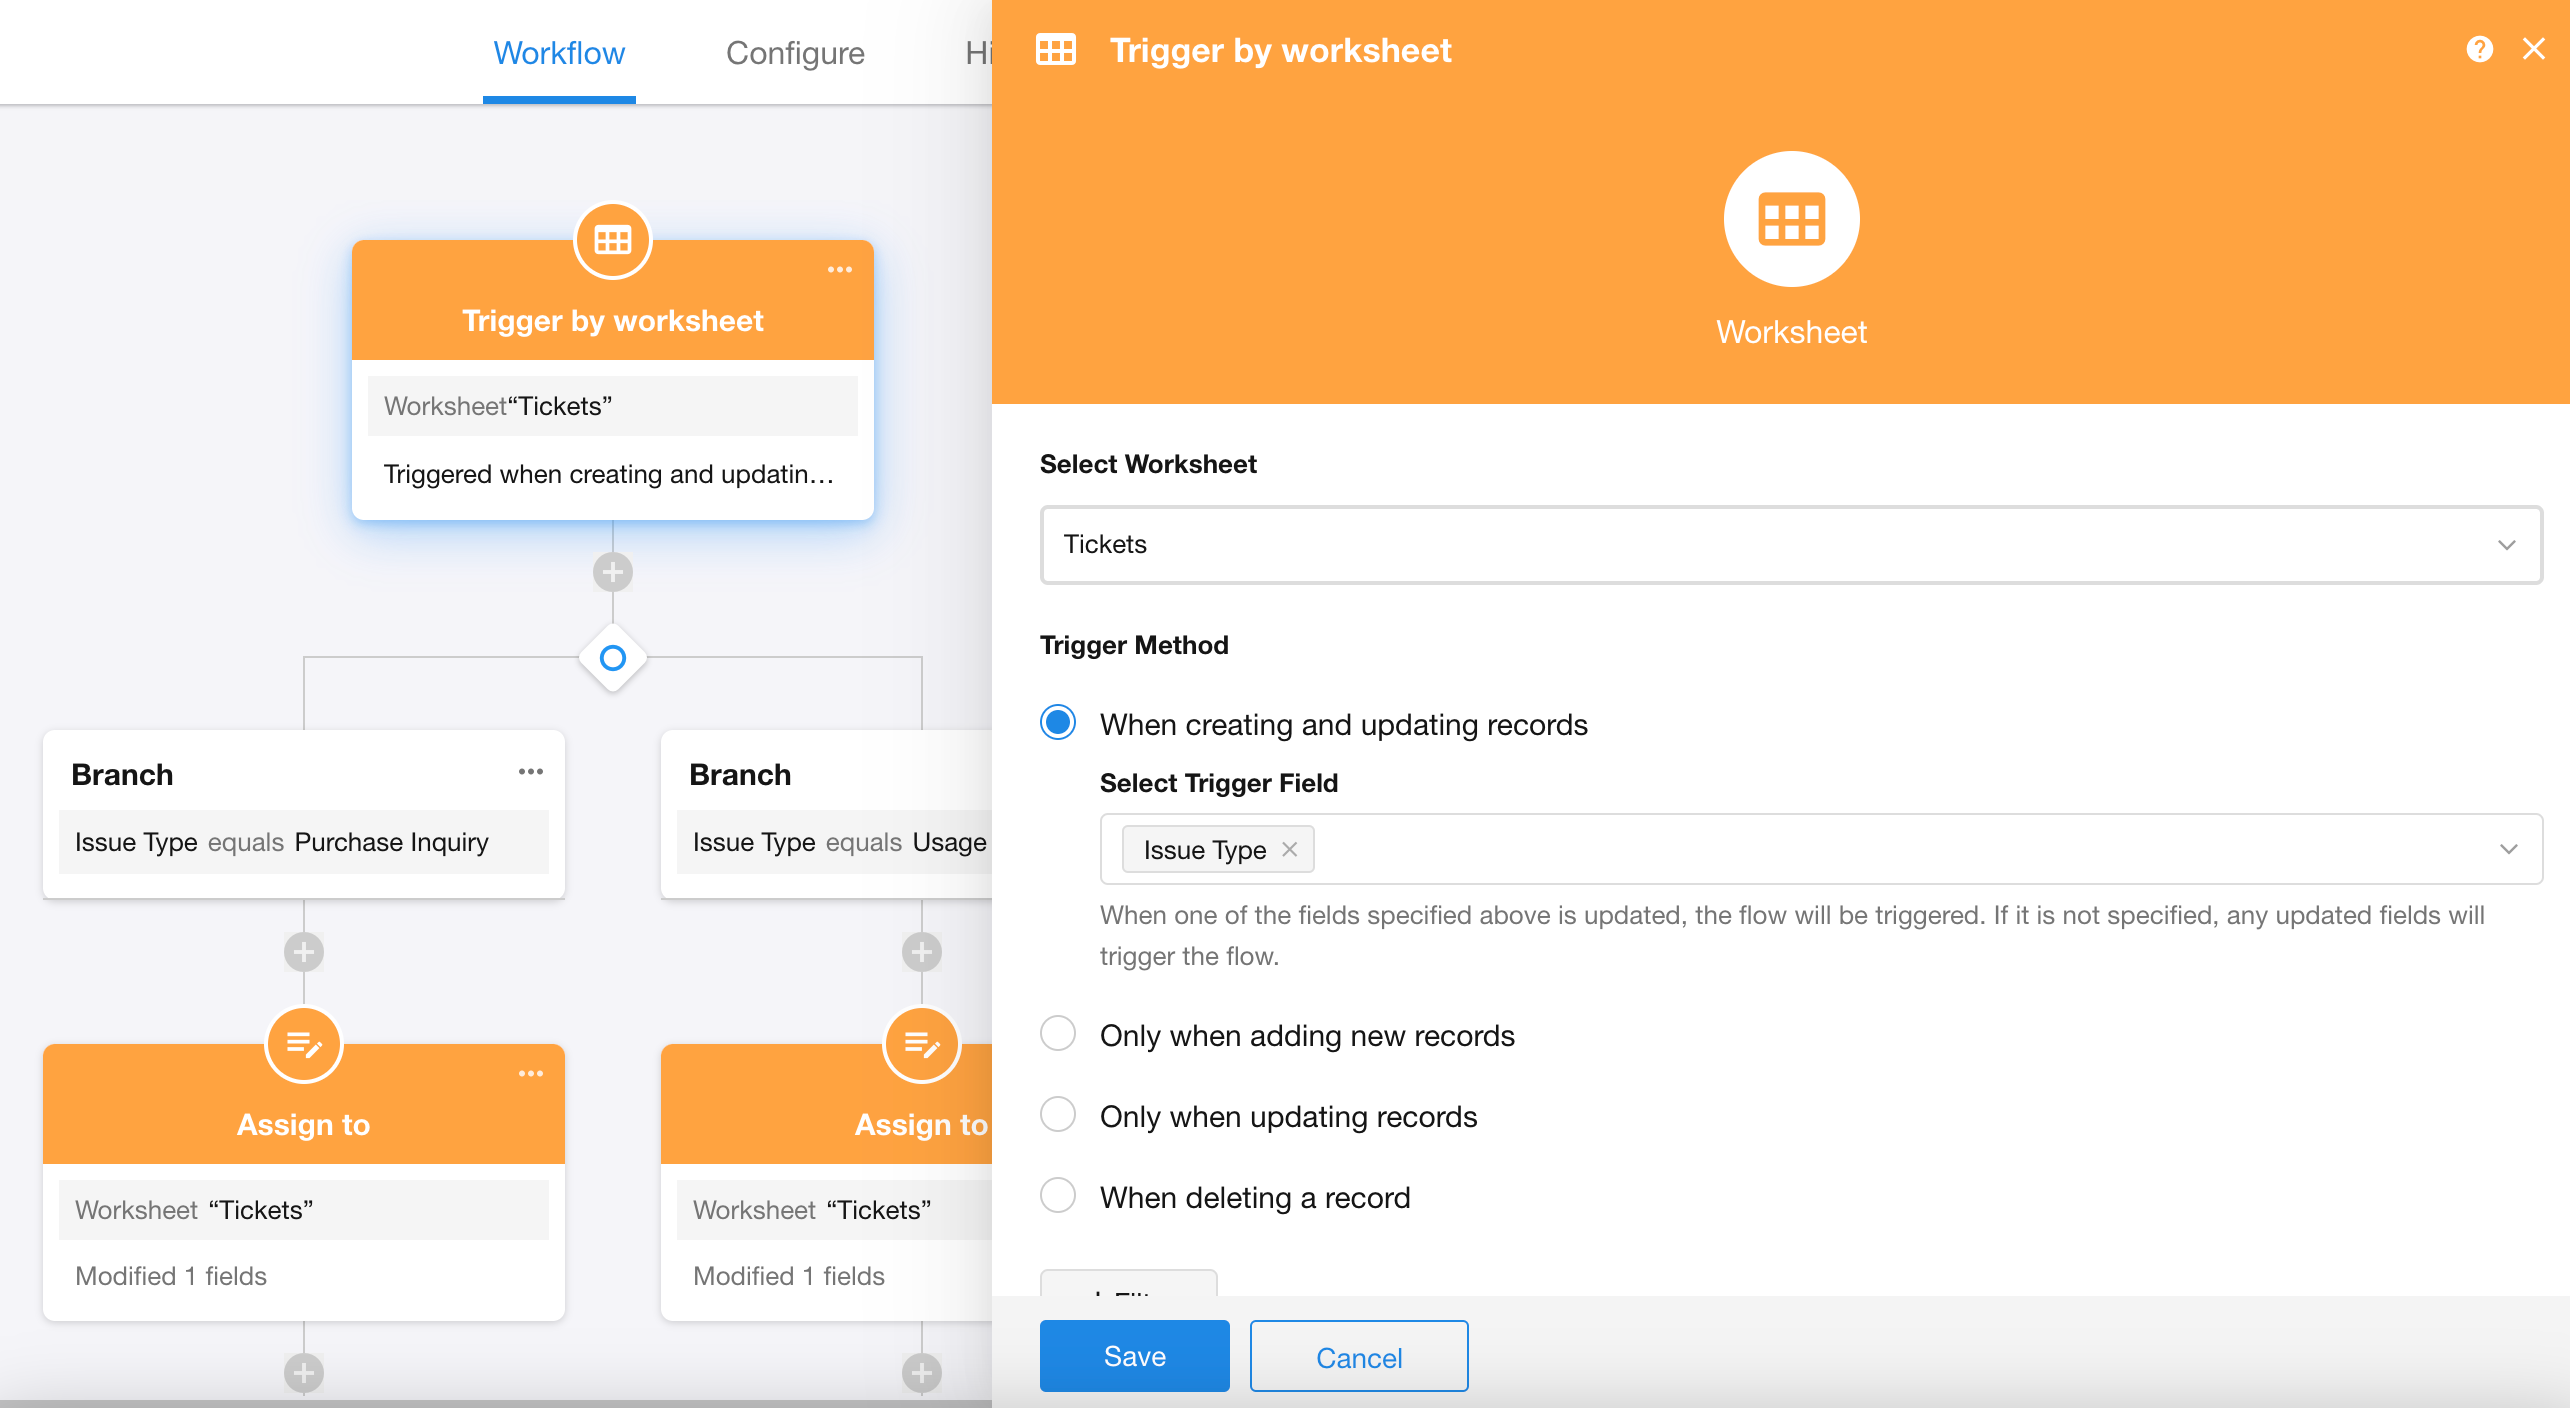Open the left Assign to node's more menu

click(530, 1074)
